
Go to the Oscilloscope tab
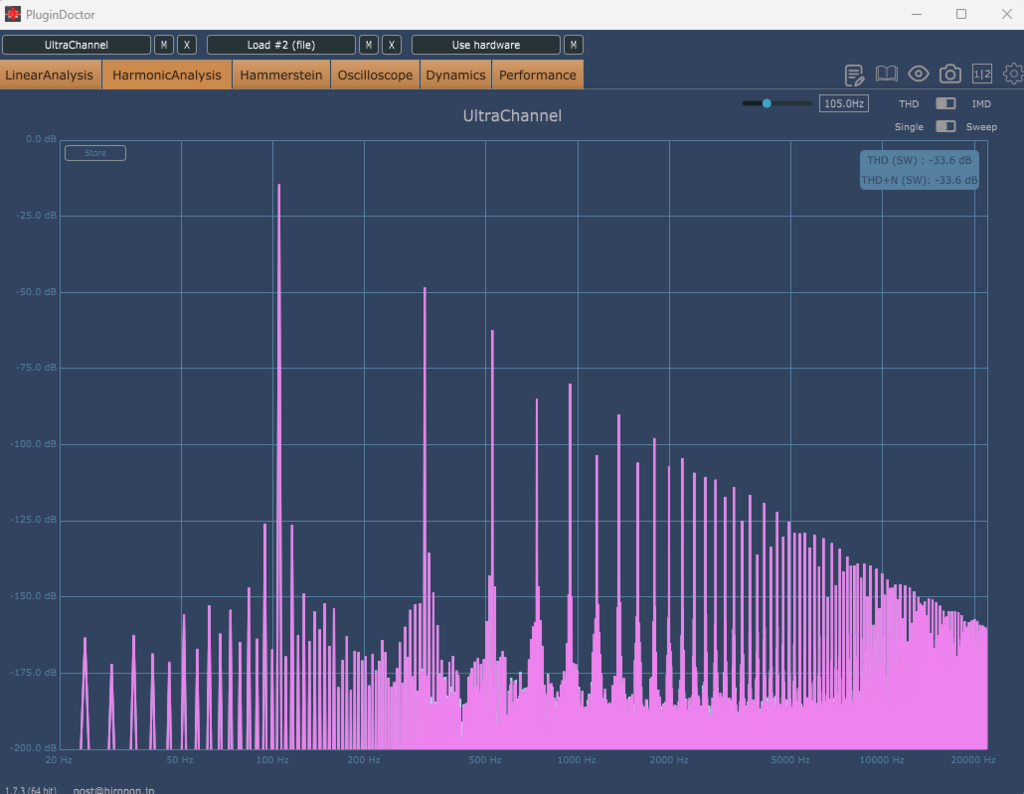pos(376,74)
